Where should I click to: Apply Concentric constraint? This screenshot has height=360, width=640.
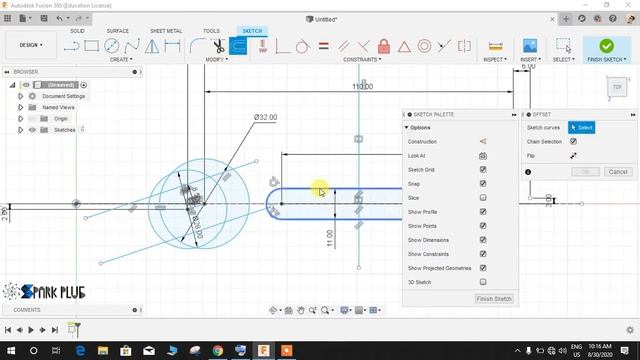pos(424,46)
